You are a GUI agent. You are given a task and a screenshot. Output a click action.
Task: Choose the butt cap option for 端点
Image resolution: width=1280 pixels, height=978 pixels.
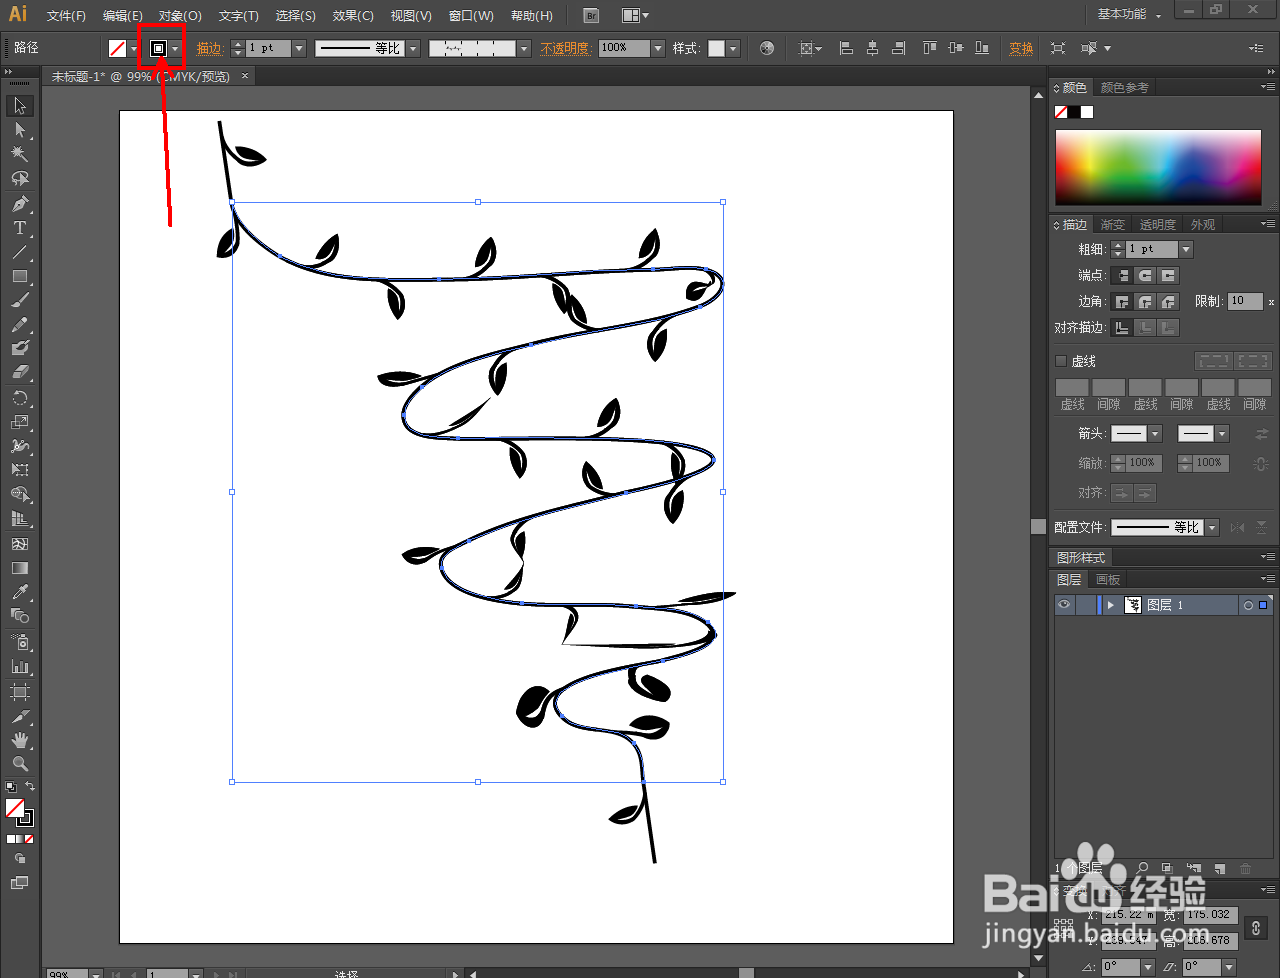[x=1122, y=275]
